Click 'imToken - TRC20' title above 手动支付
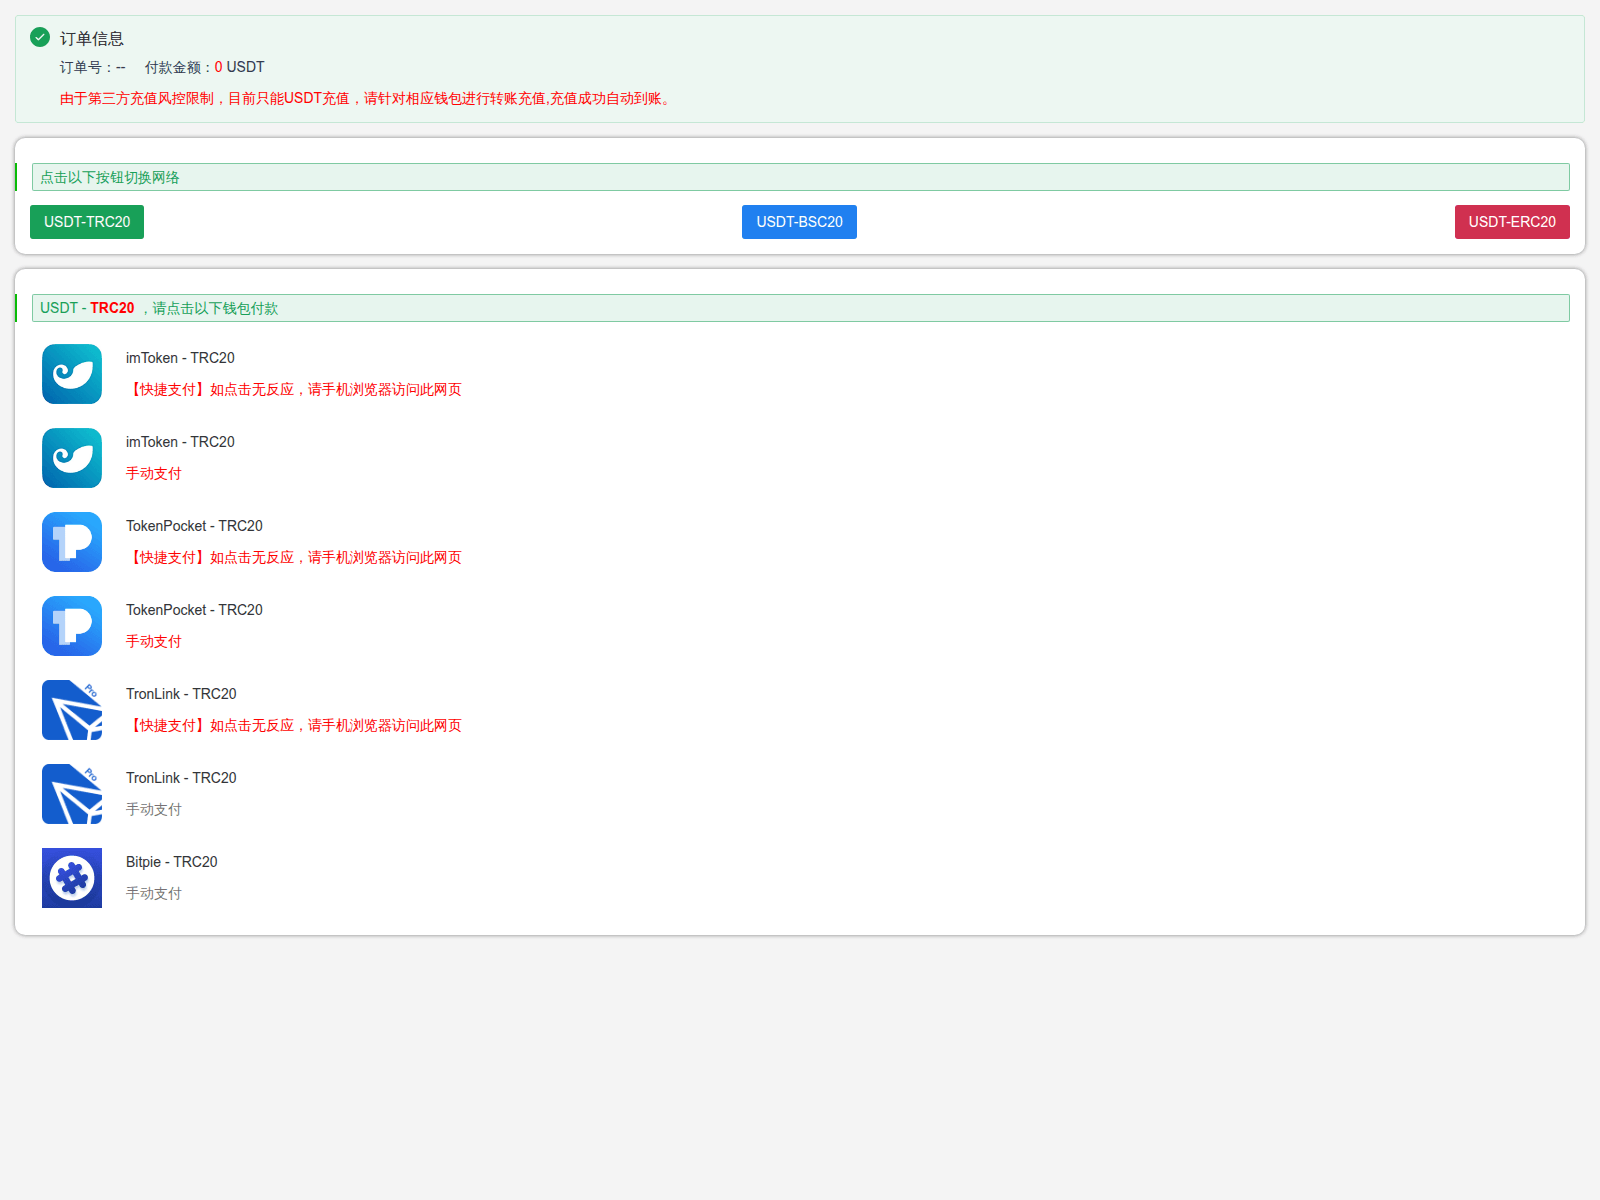The height and width of the screenshot is (1200, 1600). click(x=180, y=442)
